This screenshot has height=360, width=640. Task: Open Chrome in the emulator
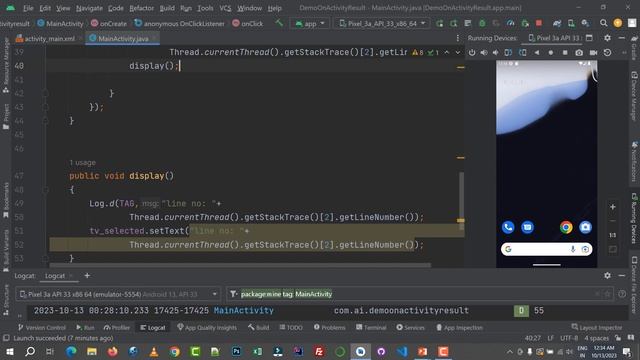tap(566, 227)
